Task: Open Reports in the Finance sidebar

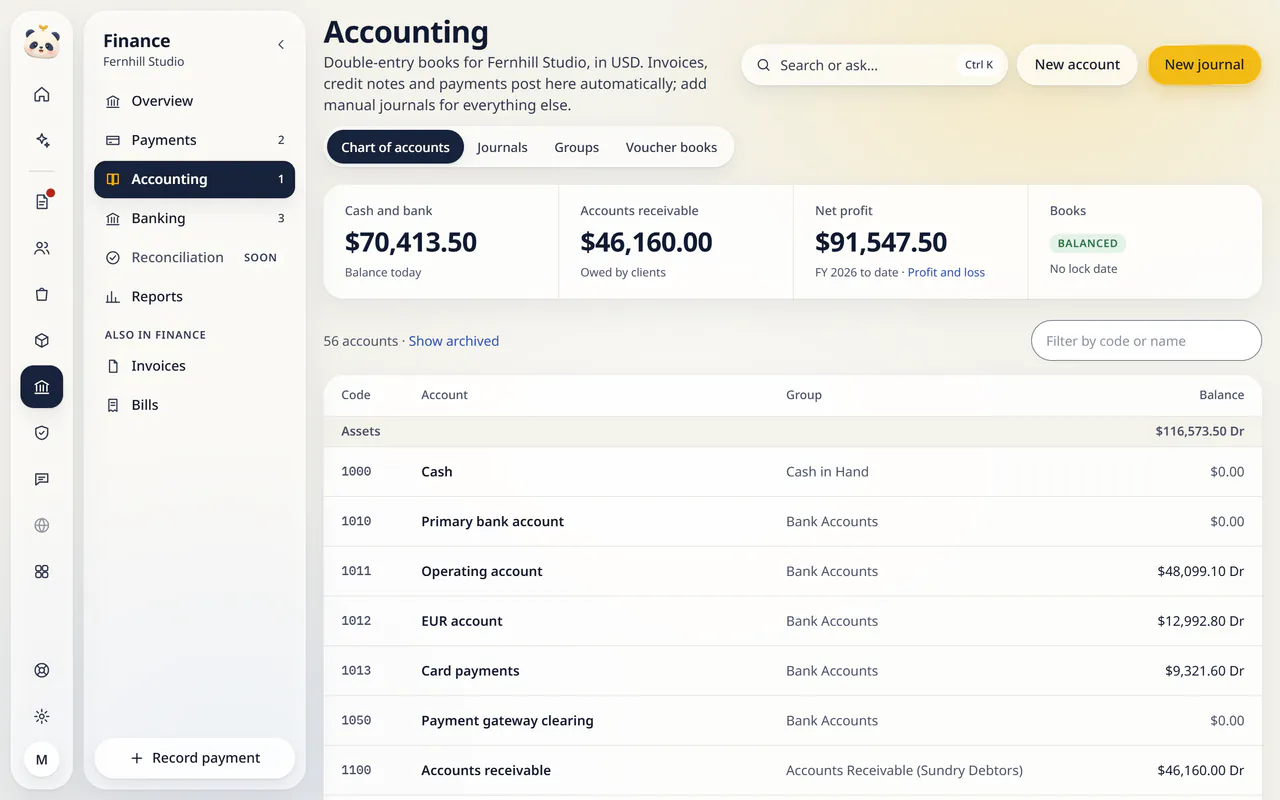Action: pyautogui.click(x=194, y=296)
